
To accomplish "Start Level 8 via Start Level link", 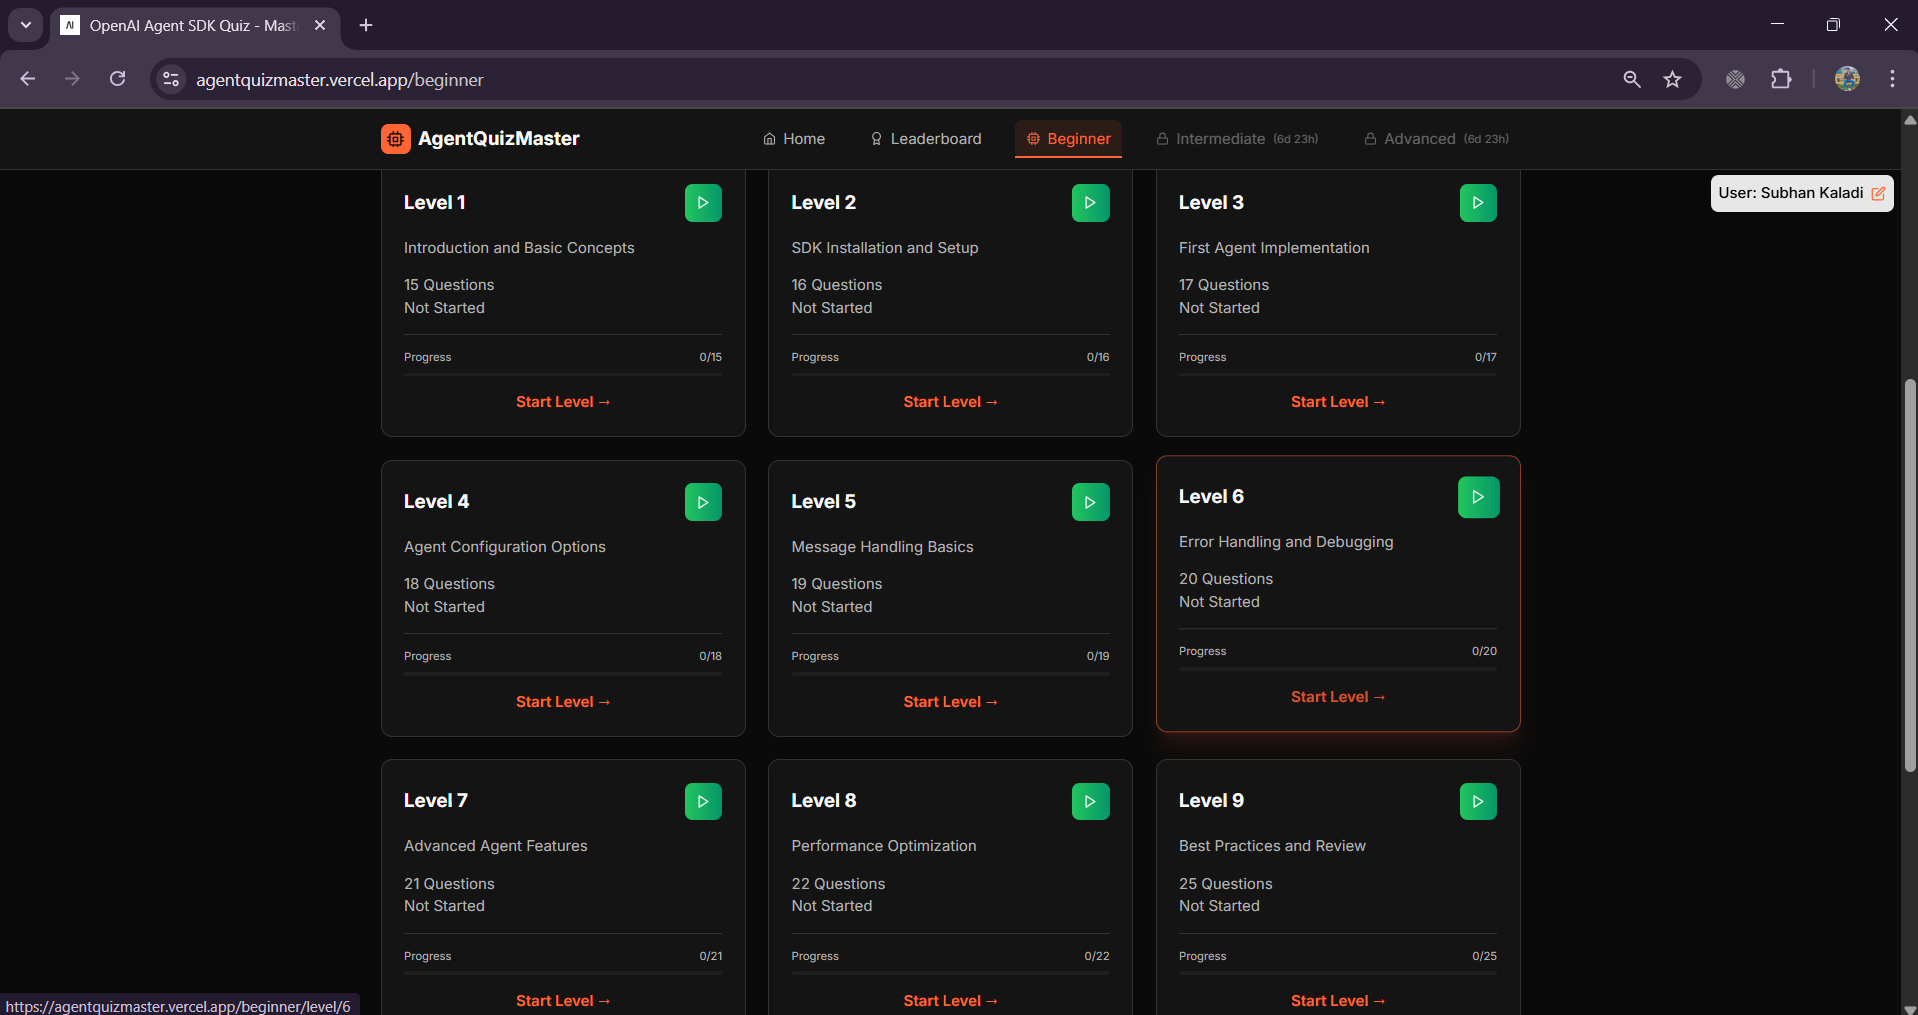I will click(950, 1001).
